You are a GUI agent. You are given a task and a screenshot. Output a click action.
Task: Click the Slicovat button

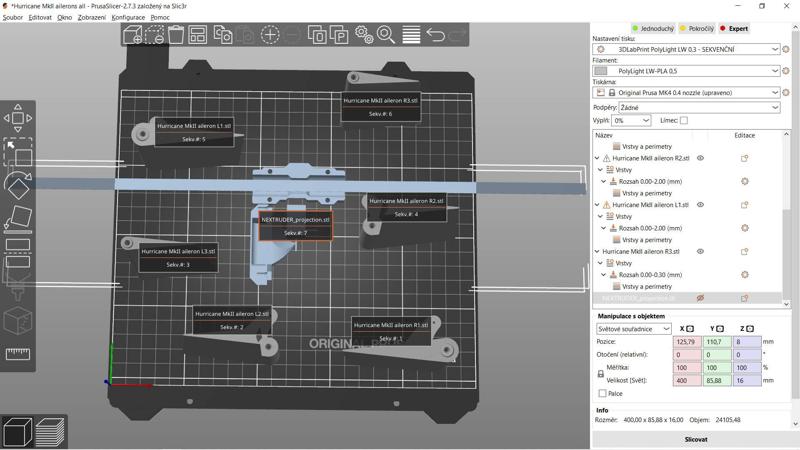(695, 439)
